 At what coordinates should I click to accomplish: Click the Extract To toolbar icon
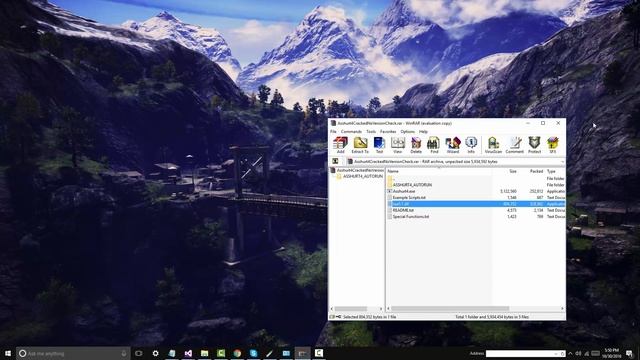(360, 145)
